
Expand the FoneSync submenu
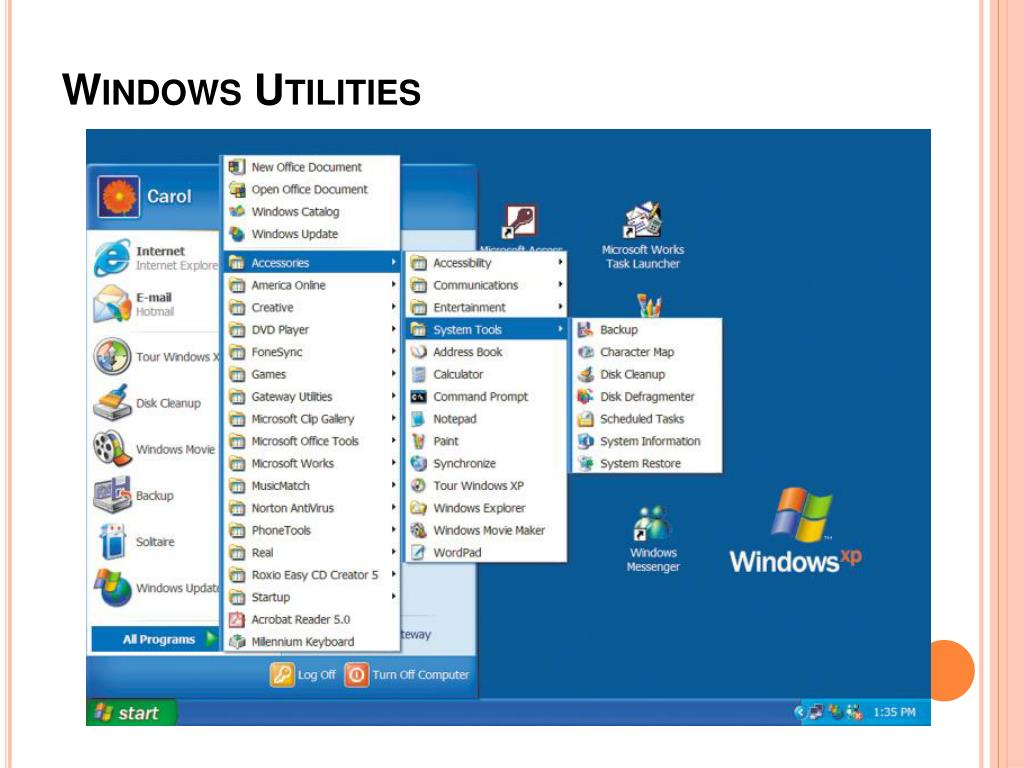(x=312, y=352)
